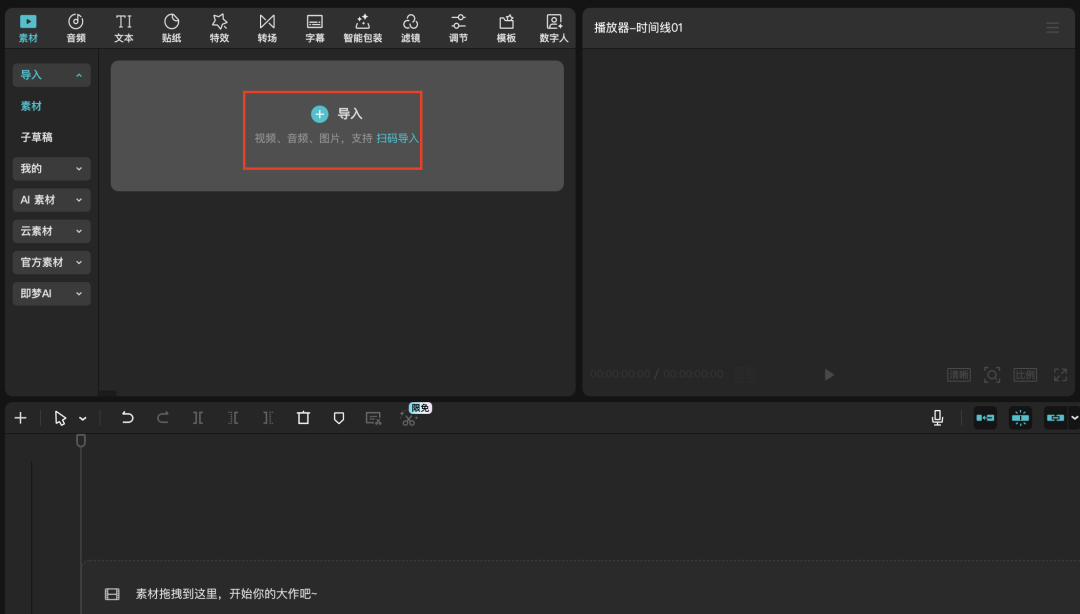Select 子草稿 in the sidebar
This screenshot has height=614, width=1080.
click(x=37, y=137)
